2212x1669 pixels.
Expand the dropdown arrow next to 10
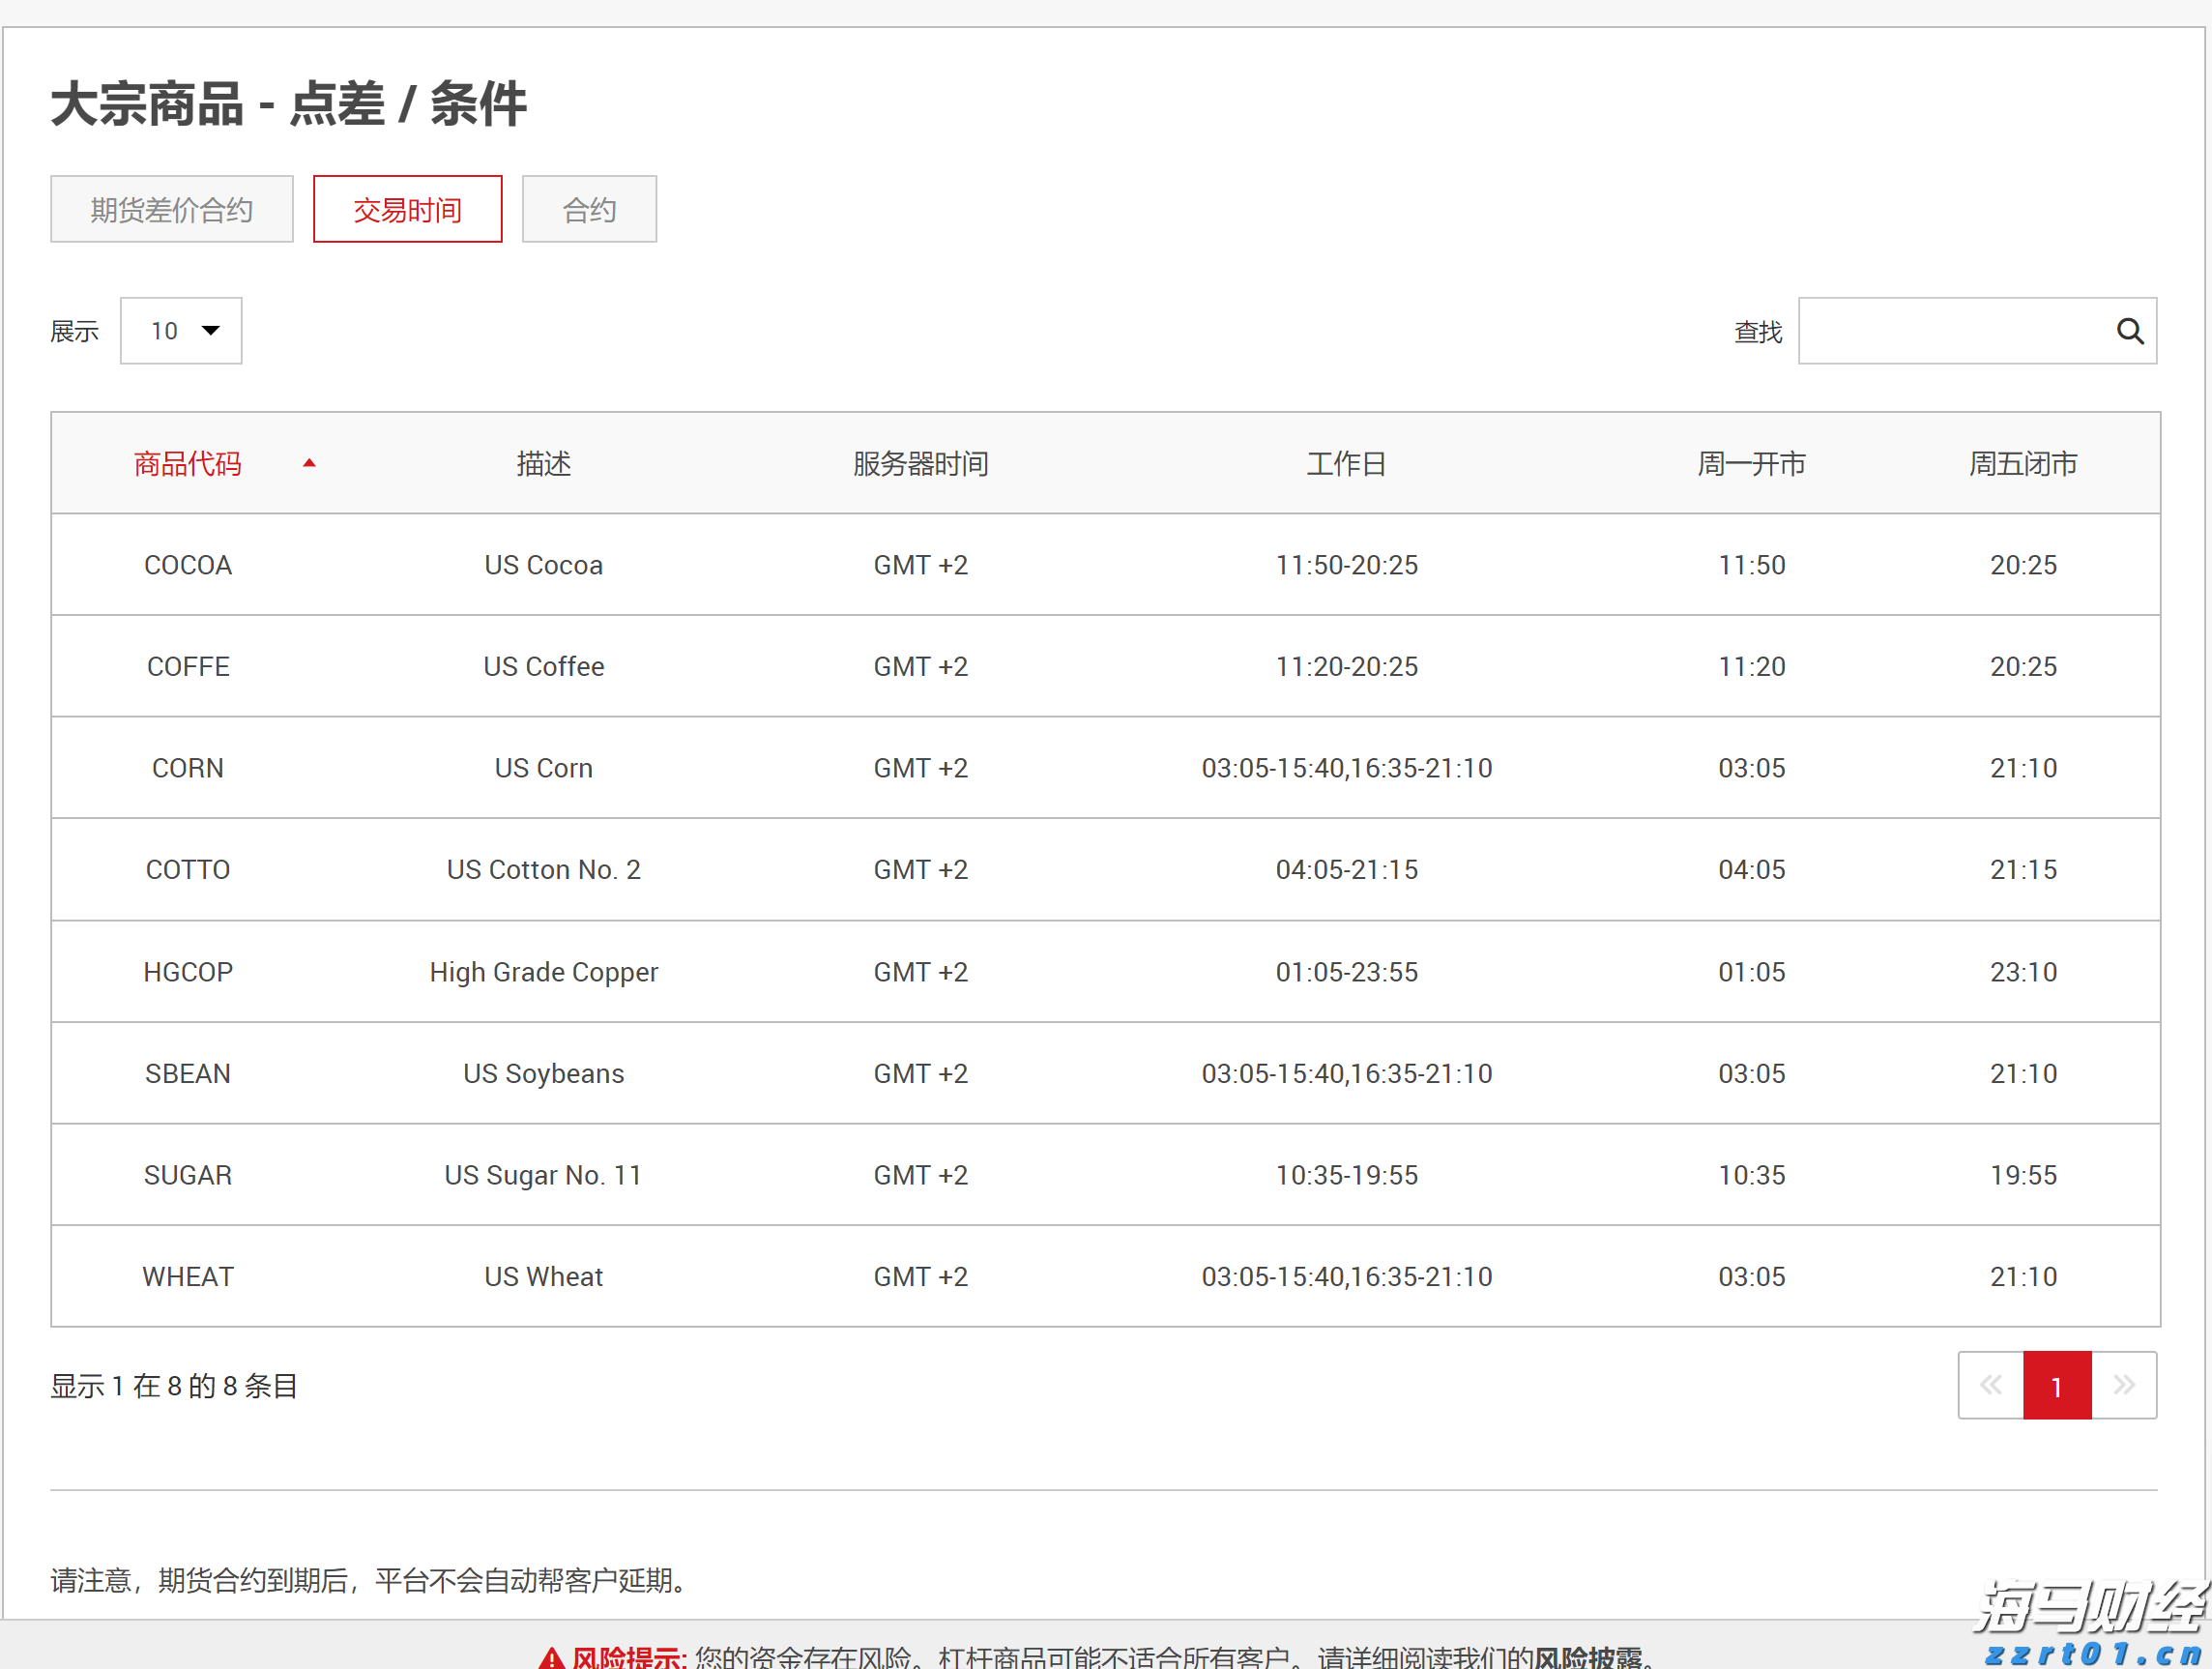pos(210,330)
